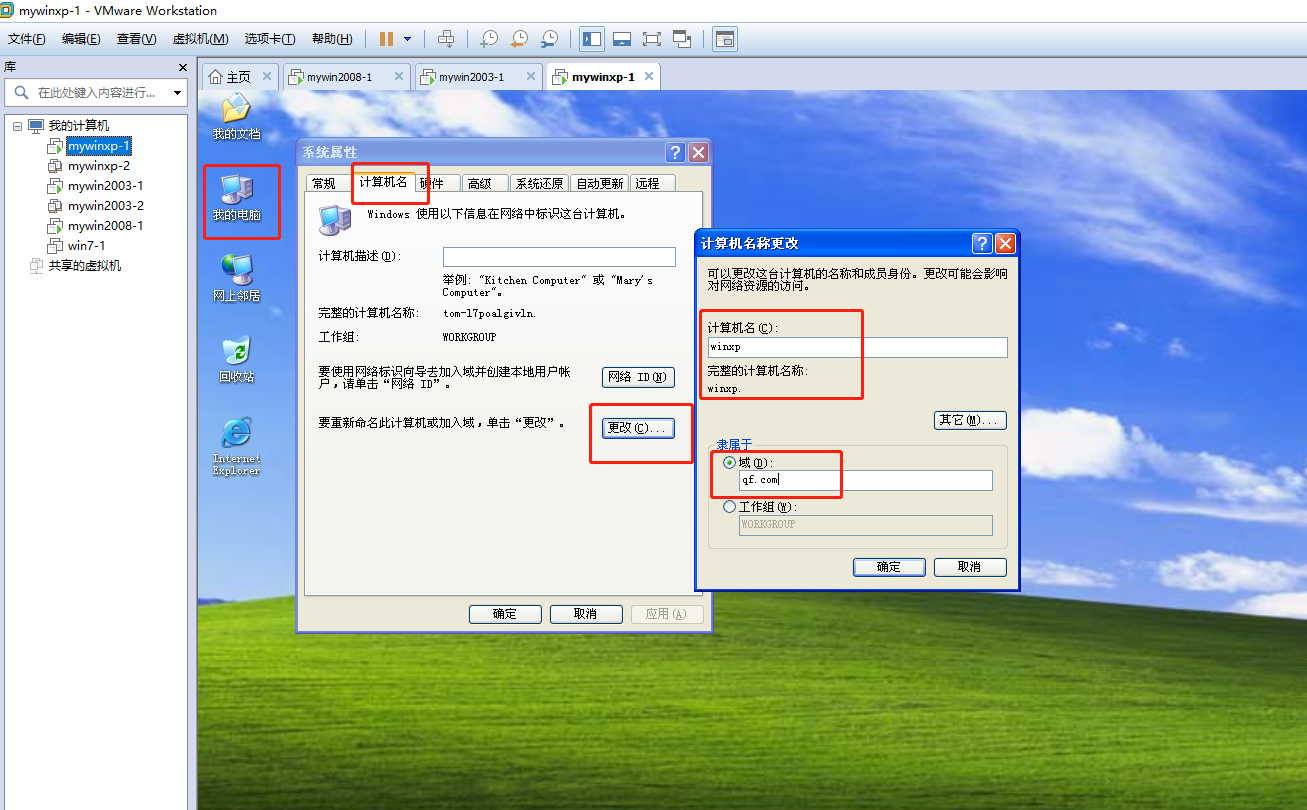Viewport: 1307px width, 810px height.
Task: Select 共享的虚拟机 in the library
Action: click(x=85, y=266)
